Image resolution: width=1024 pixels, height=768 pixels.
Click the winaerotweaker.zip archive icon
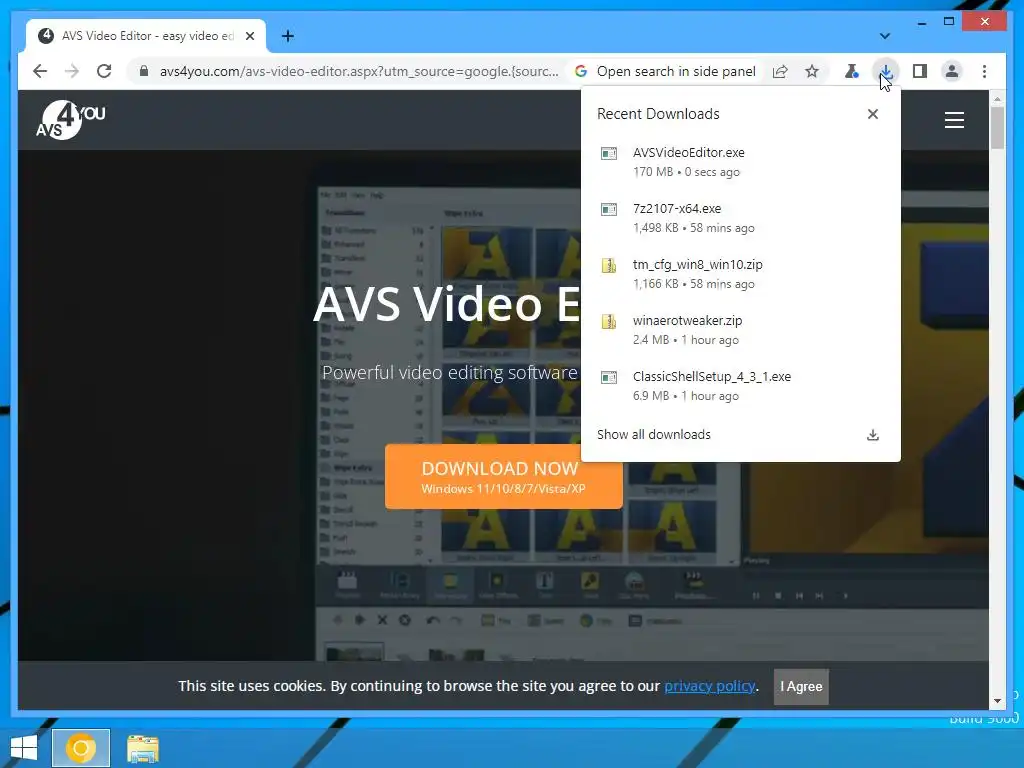click(x=609, y=321)
